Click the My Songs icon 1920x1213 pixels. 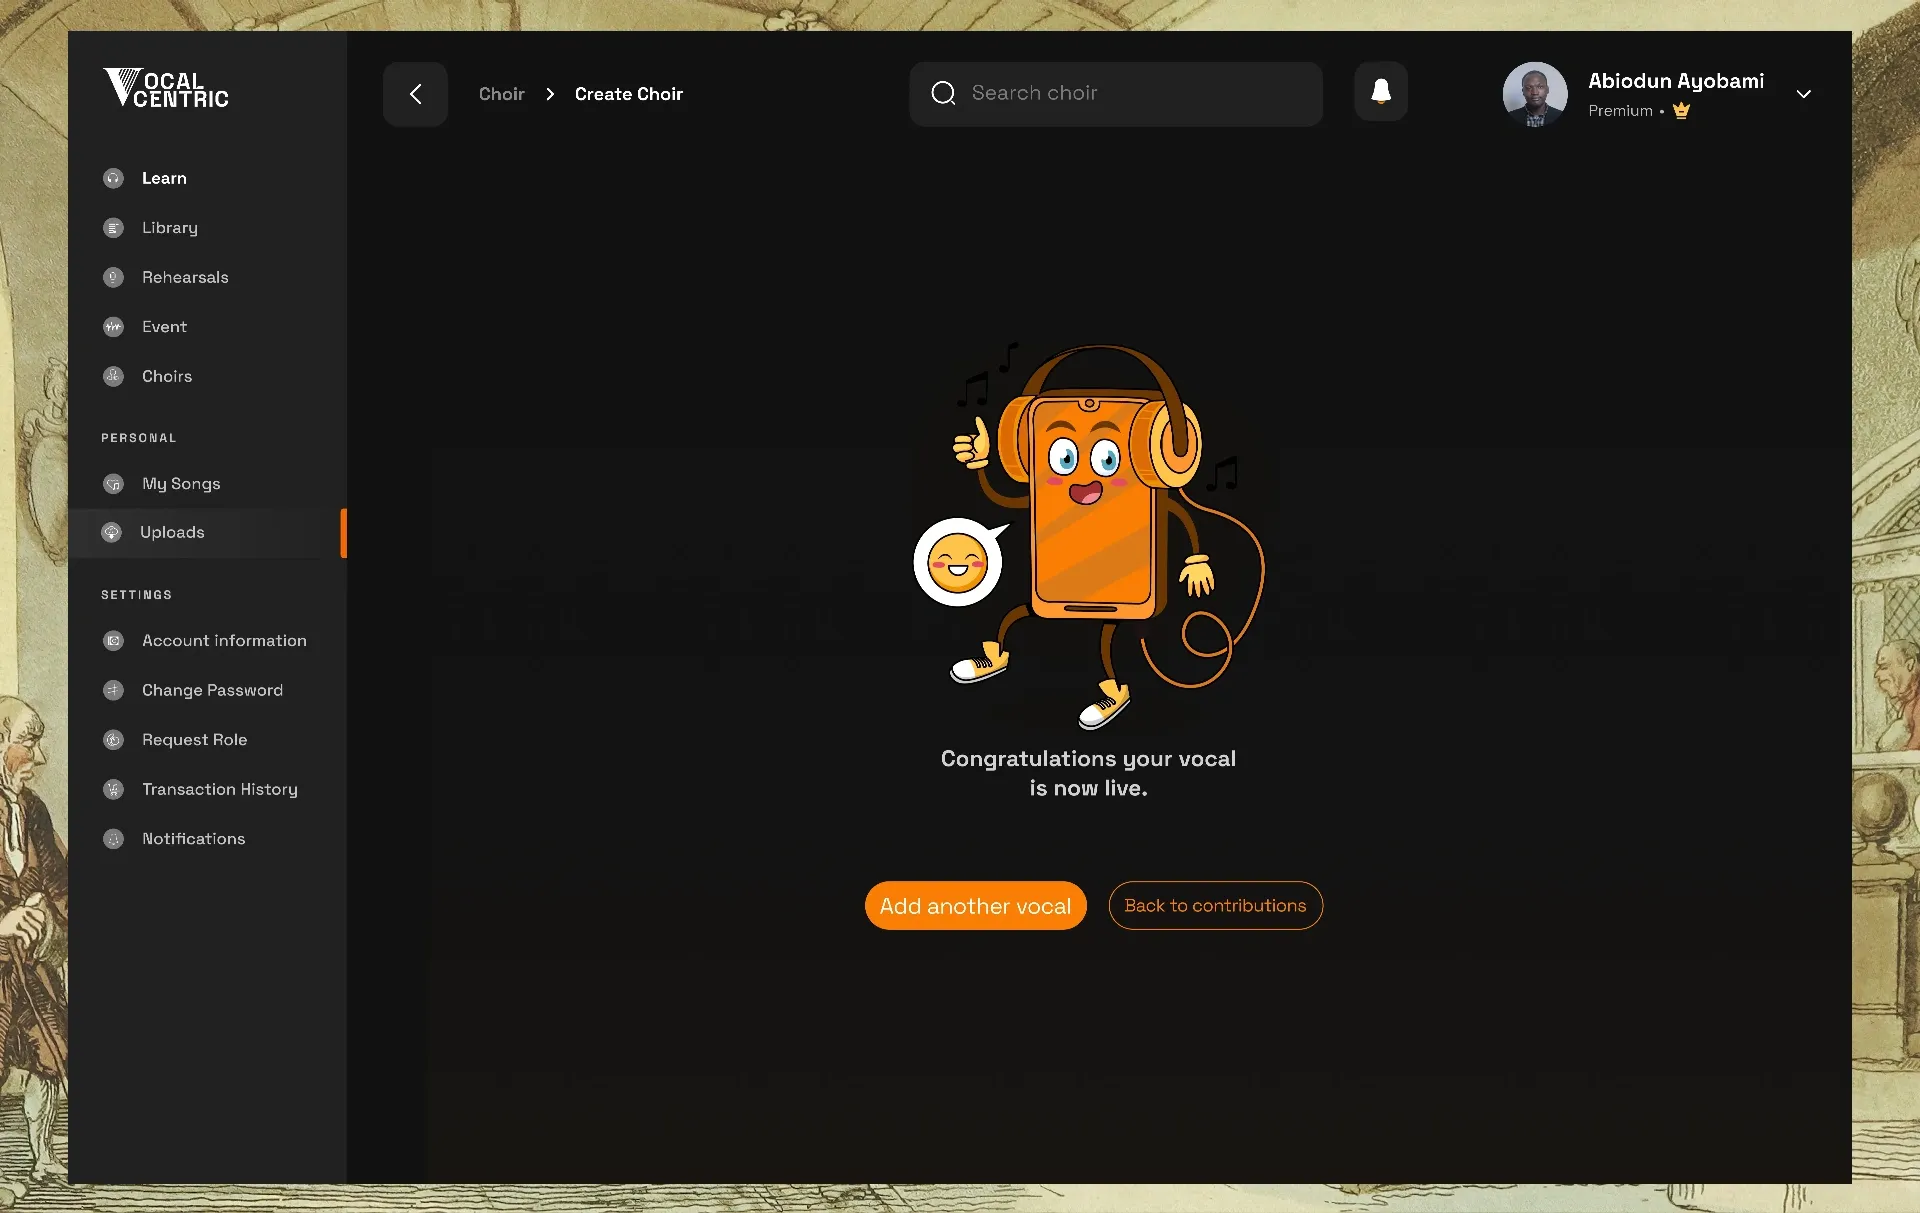coord(113,484)
